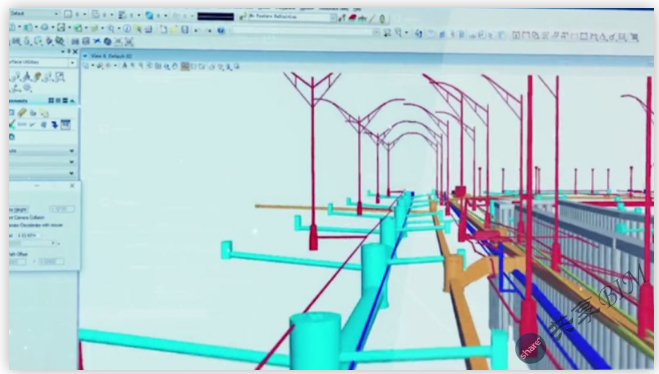The image size is (659, 374).
Task: Click the blue airplane fly-through icon
Action: tap(97, 41)
